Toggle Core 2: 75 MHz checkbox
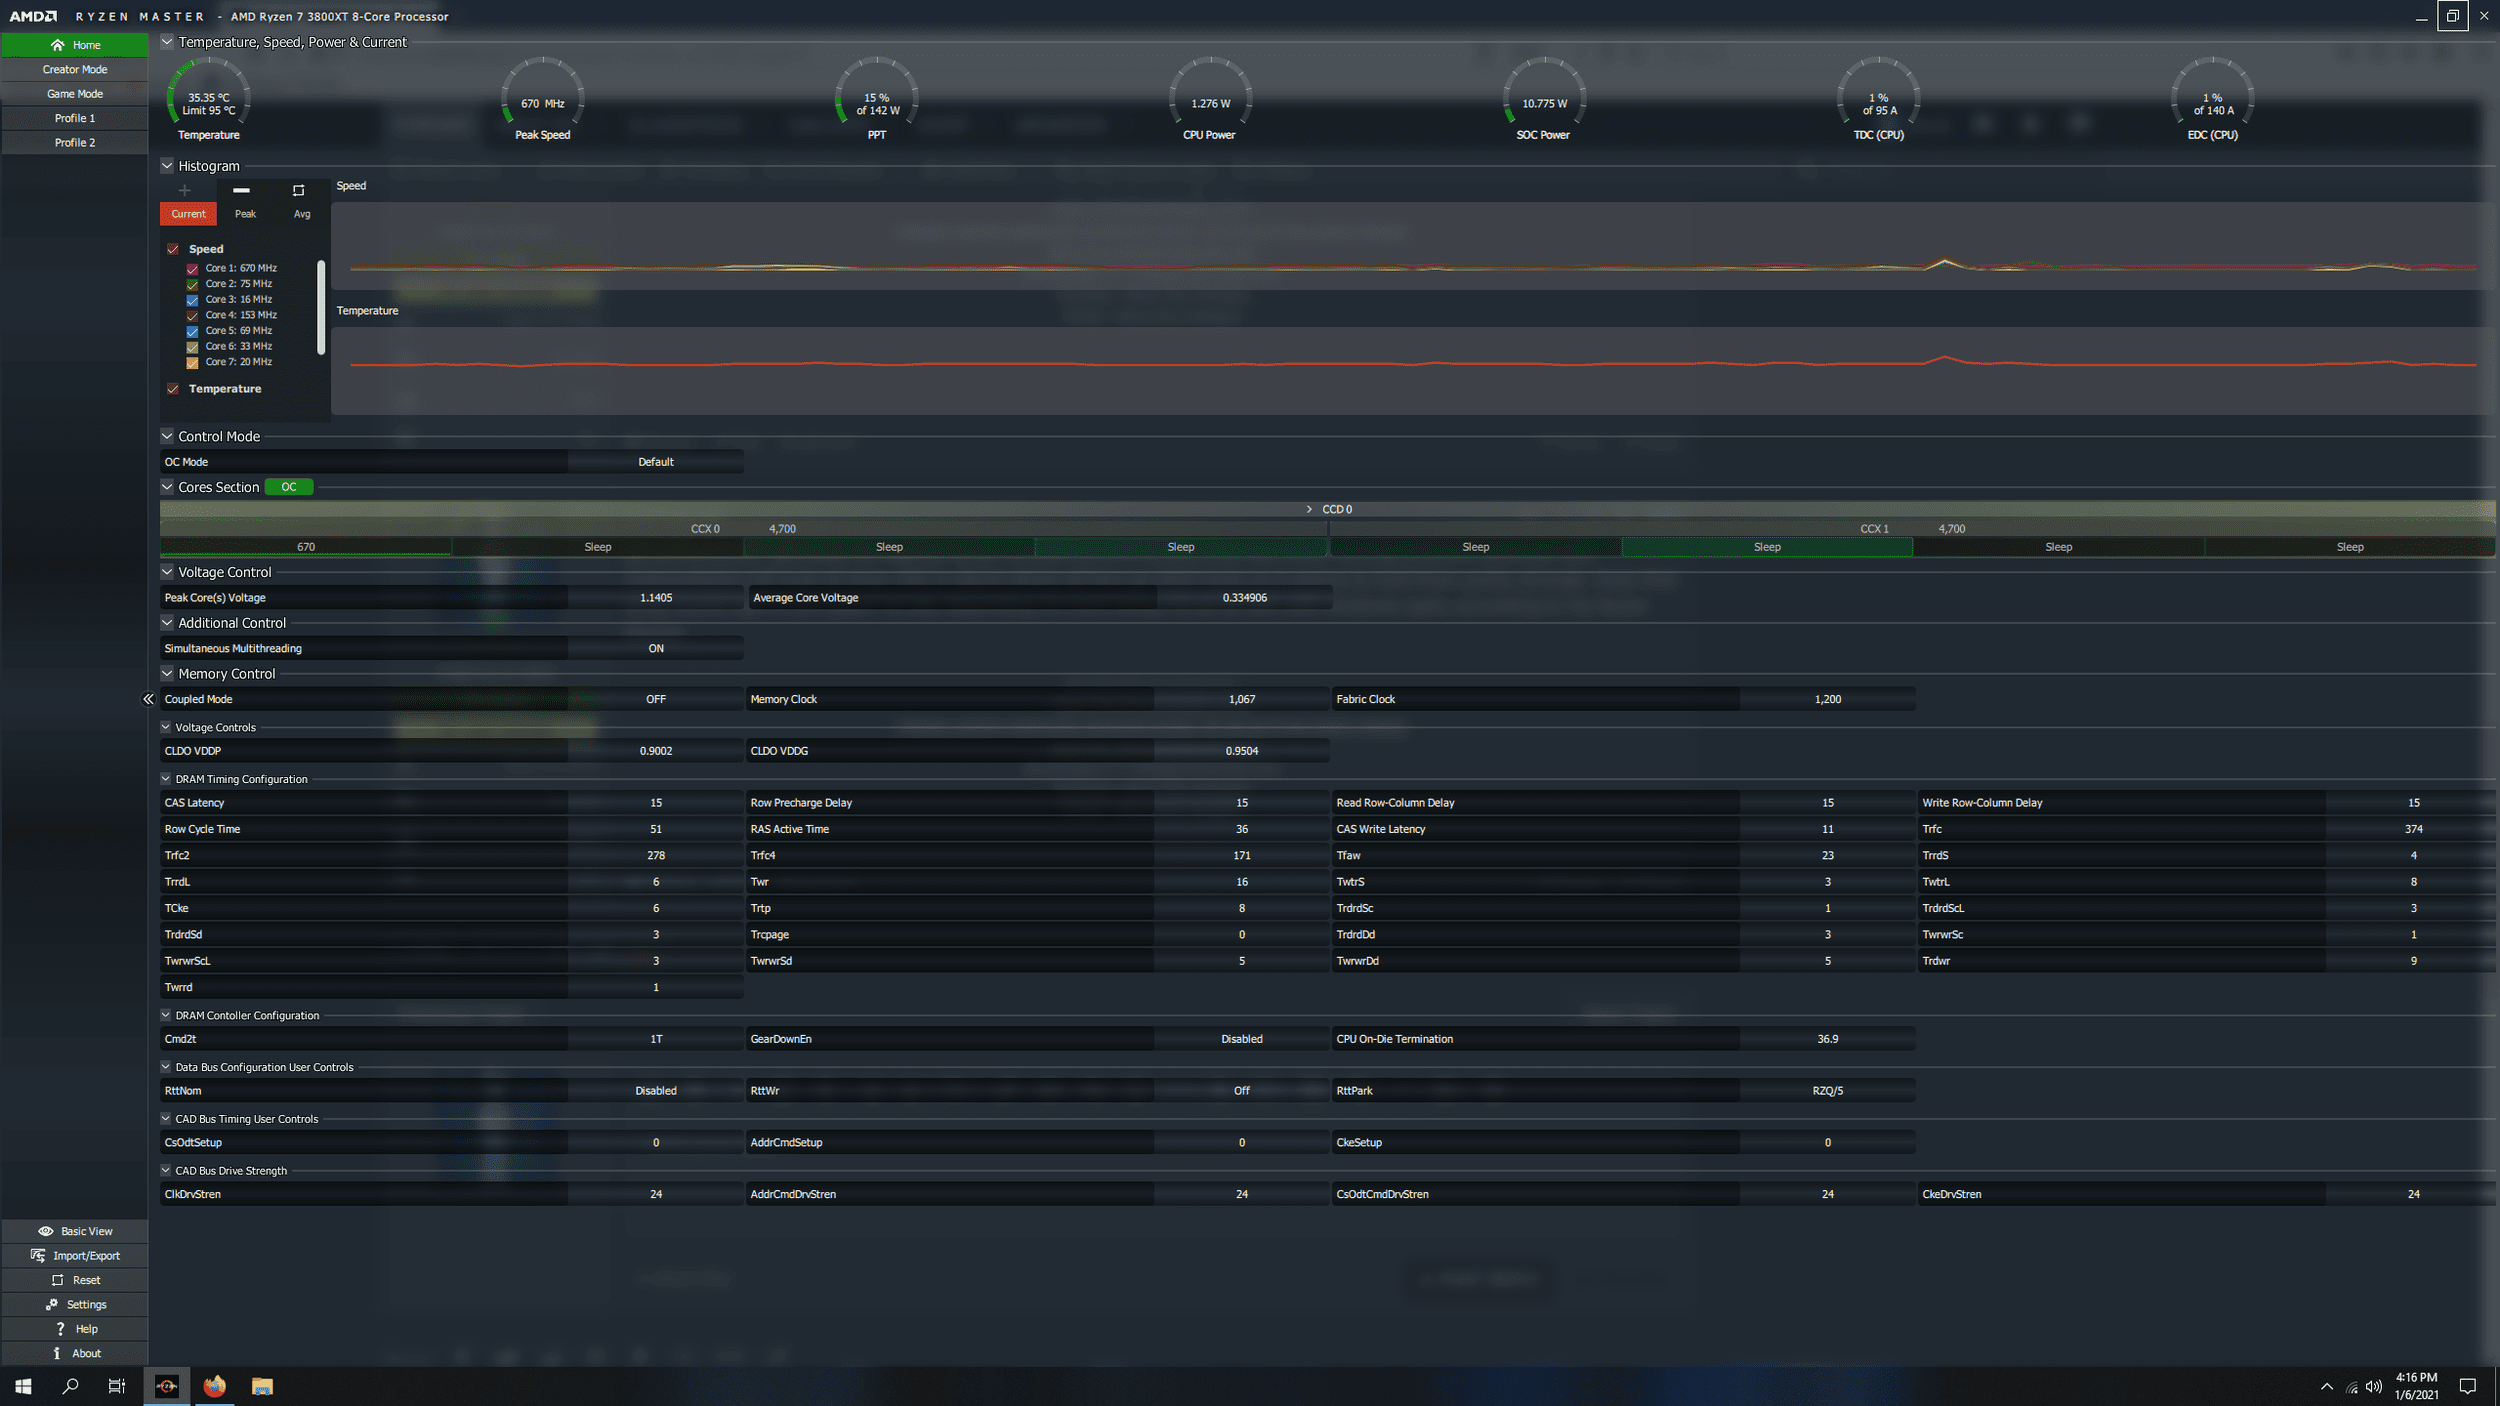 pos(192,284)
